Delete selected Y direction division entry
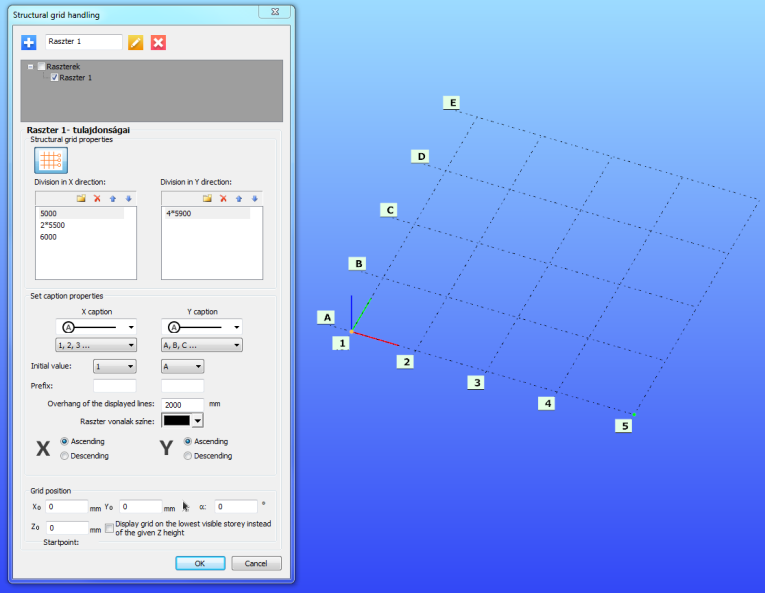The image size is (765, 593). 223,199
